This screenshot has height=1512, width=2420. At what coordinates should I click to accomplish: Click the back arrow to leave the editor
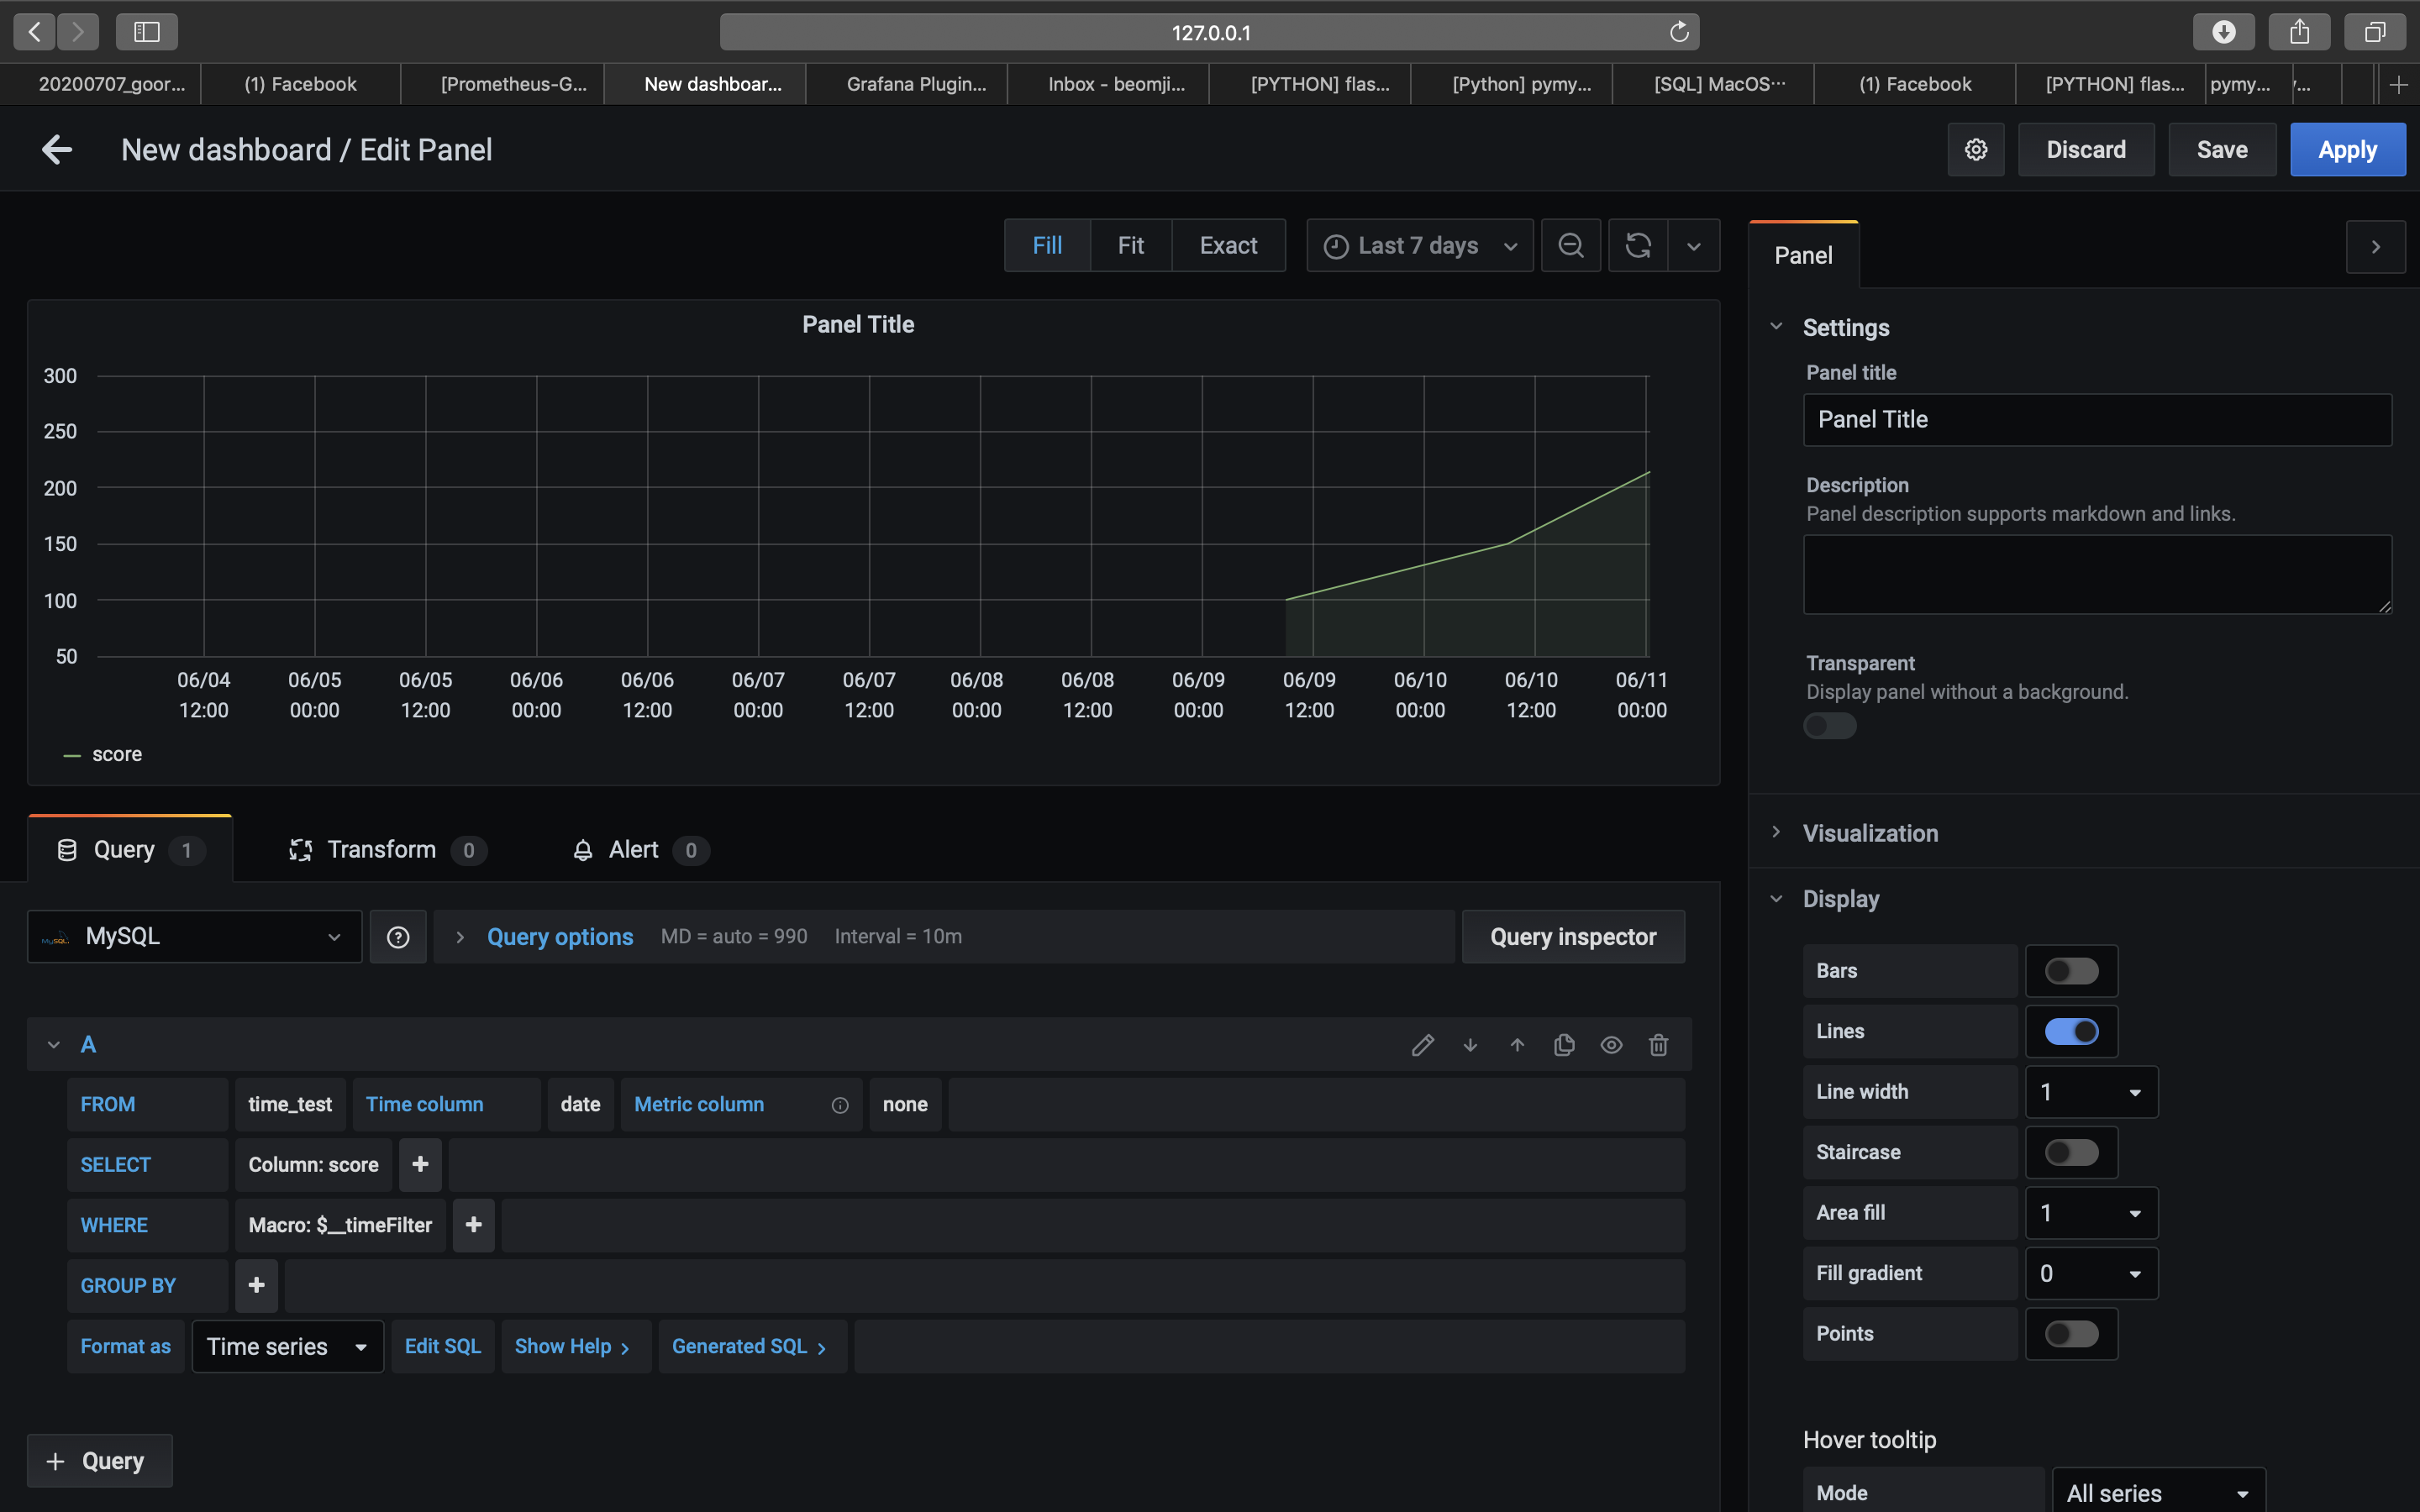click(x=57, y=150)
